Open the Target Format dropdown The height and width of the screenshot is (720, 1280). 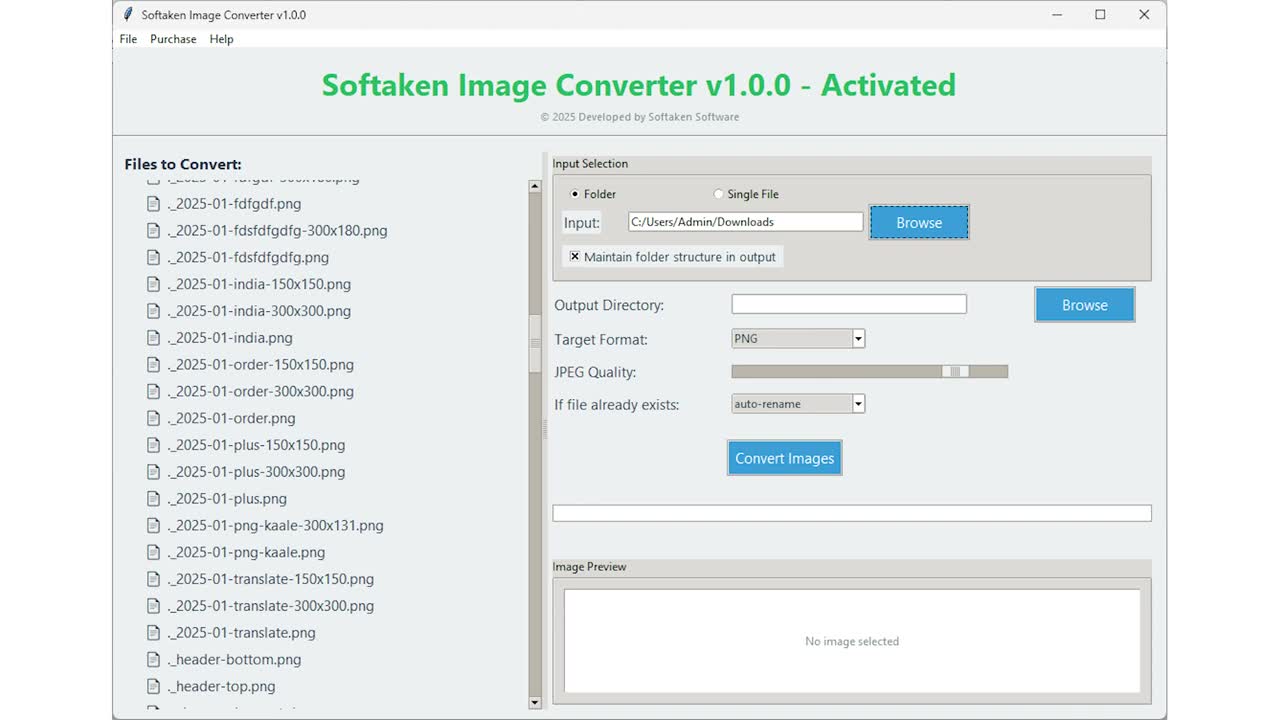coord(858,339)
